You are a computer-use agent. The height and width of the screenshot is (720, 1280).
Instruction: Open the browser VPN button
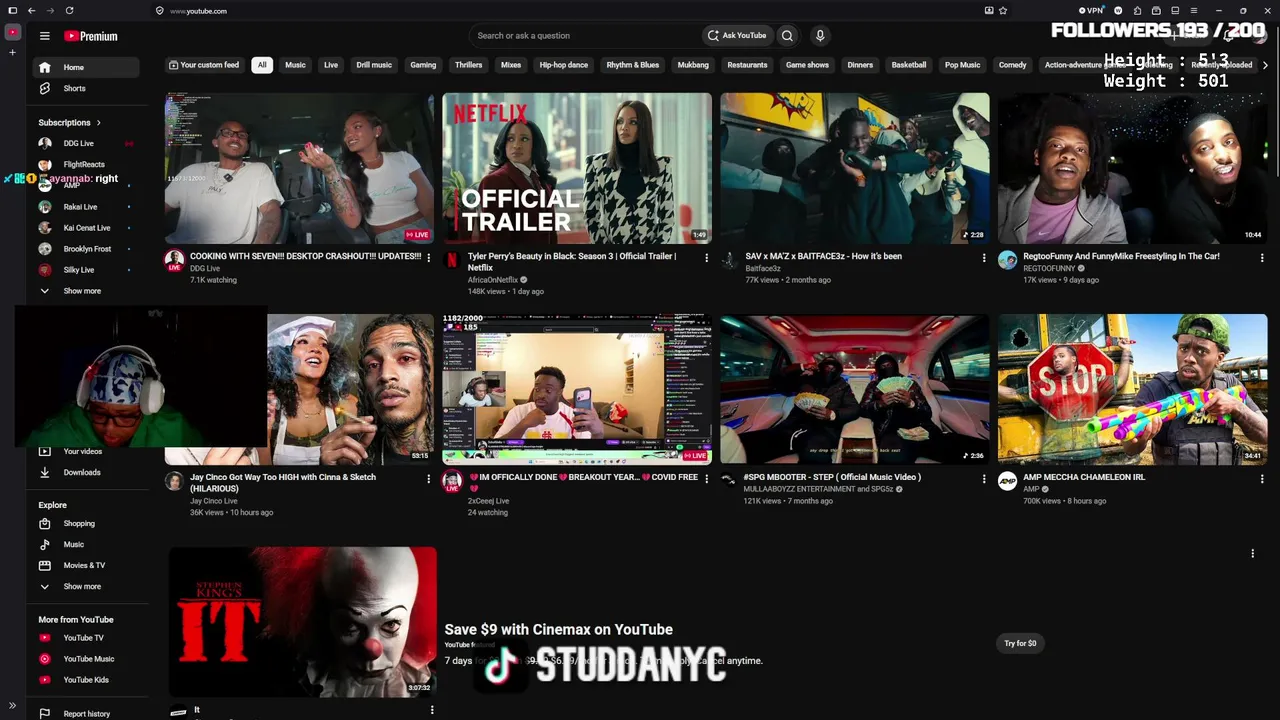(x=1090, y=11)
